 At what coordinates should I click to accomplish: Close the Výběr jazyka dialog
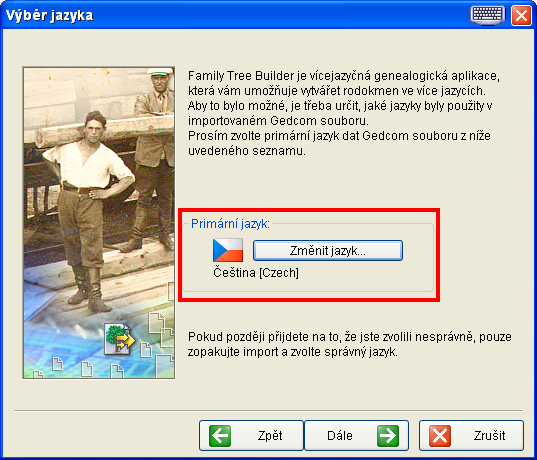(x=521, y=15)
